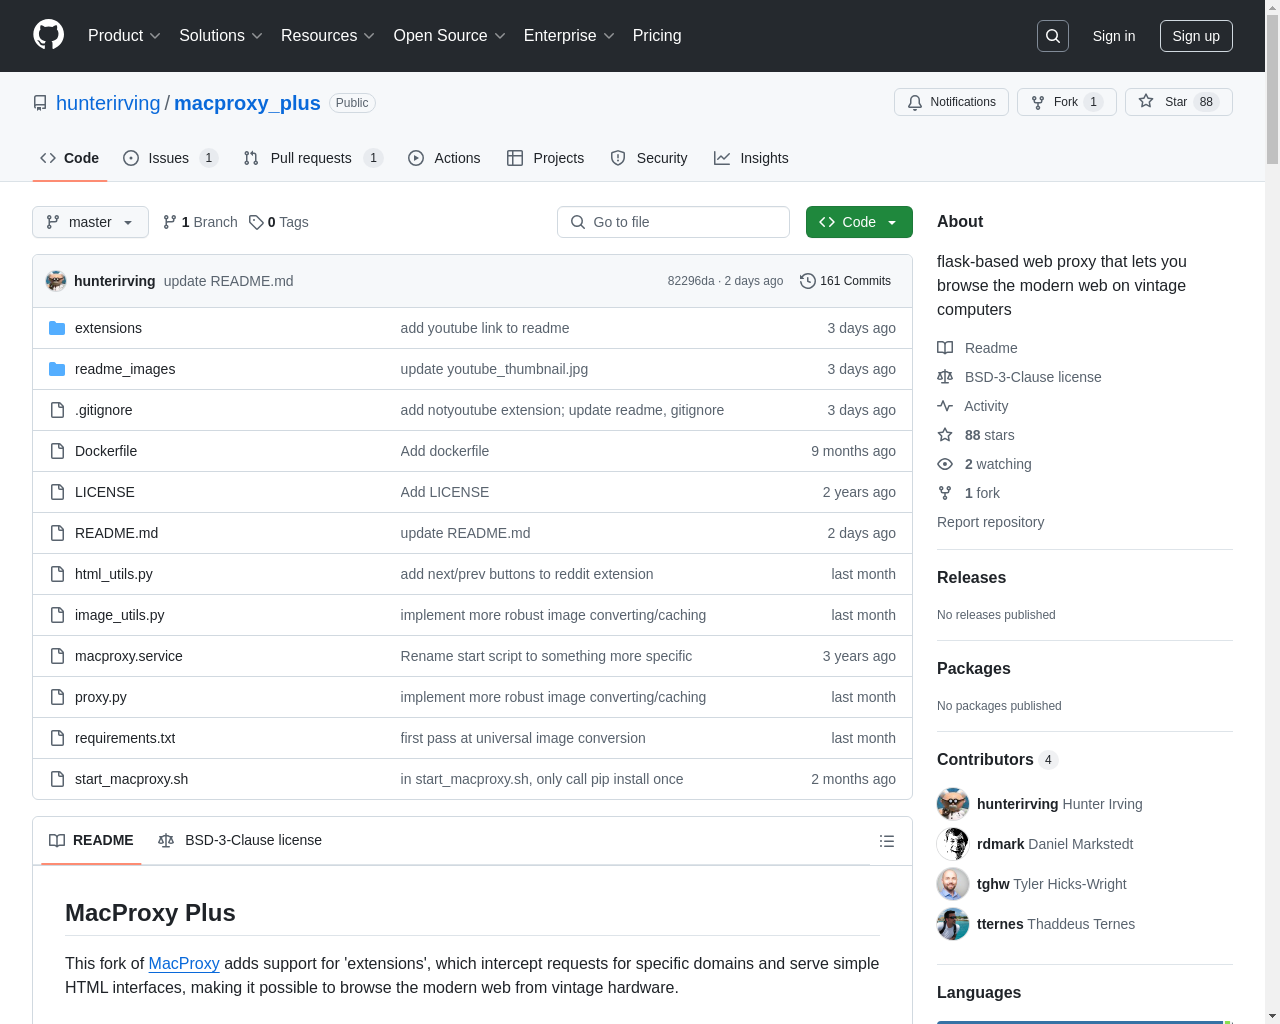Star the macproxy_plus repository
The image size is (1280, 1024).
[x=1178, y=102]
